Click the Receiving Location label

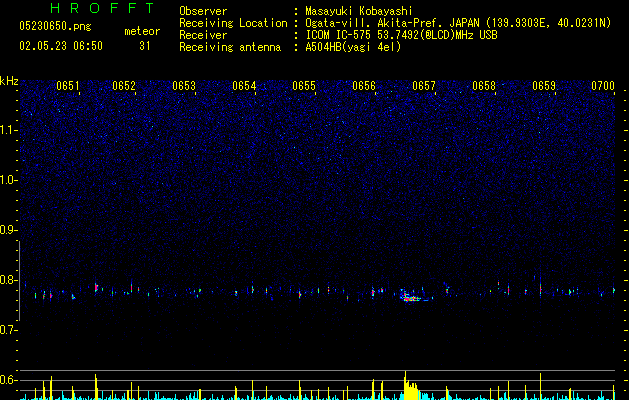point(233,23)
